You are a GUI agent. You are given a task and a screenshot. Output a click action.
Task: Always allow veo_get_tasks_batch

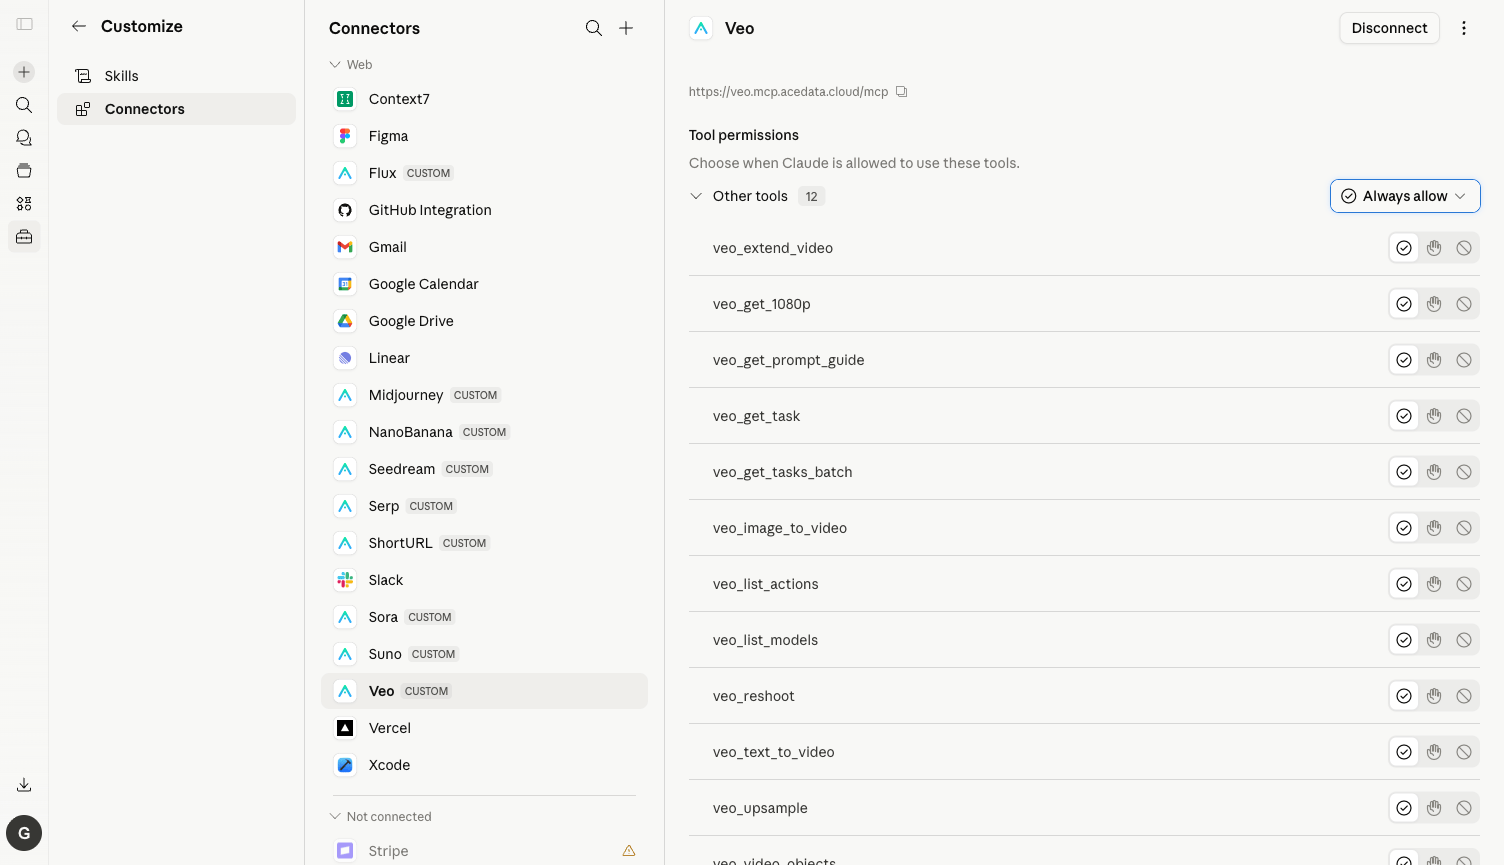click(x=1404, y=472)
